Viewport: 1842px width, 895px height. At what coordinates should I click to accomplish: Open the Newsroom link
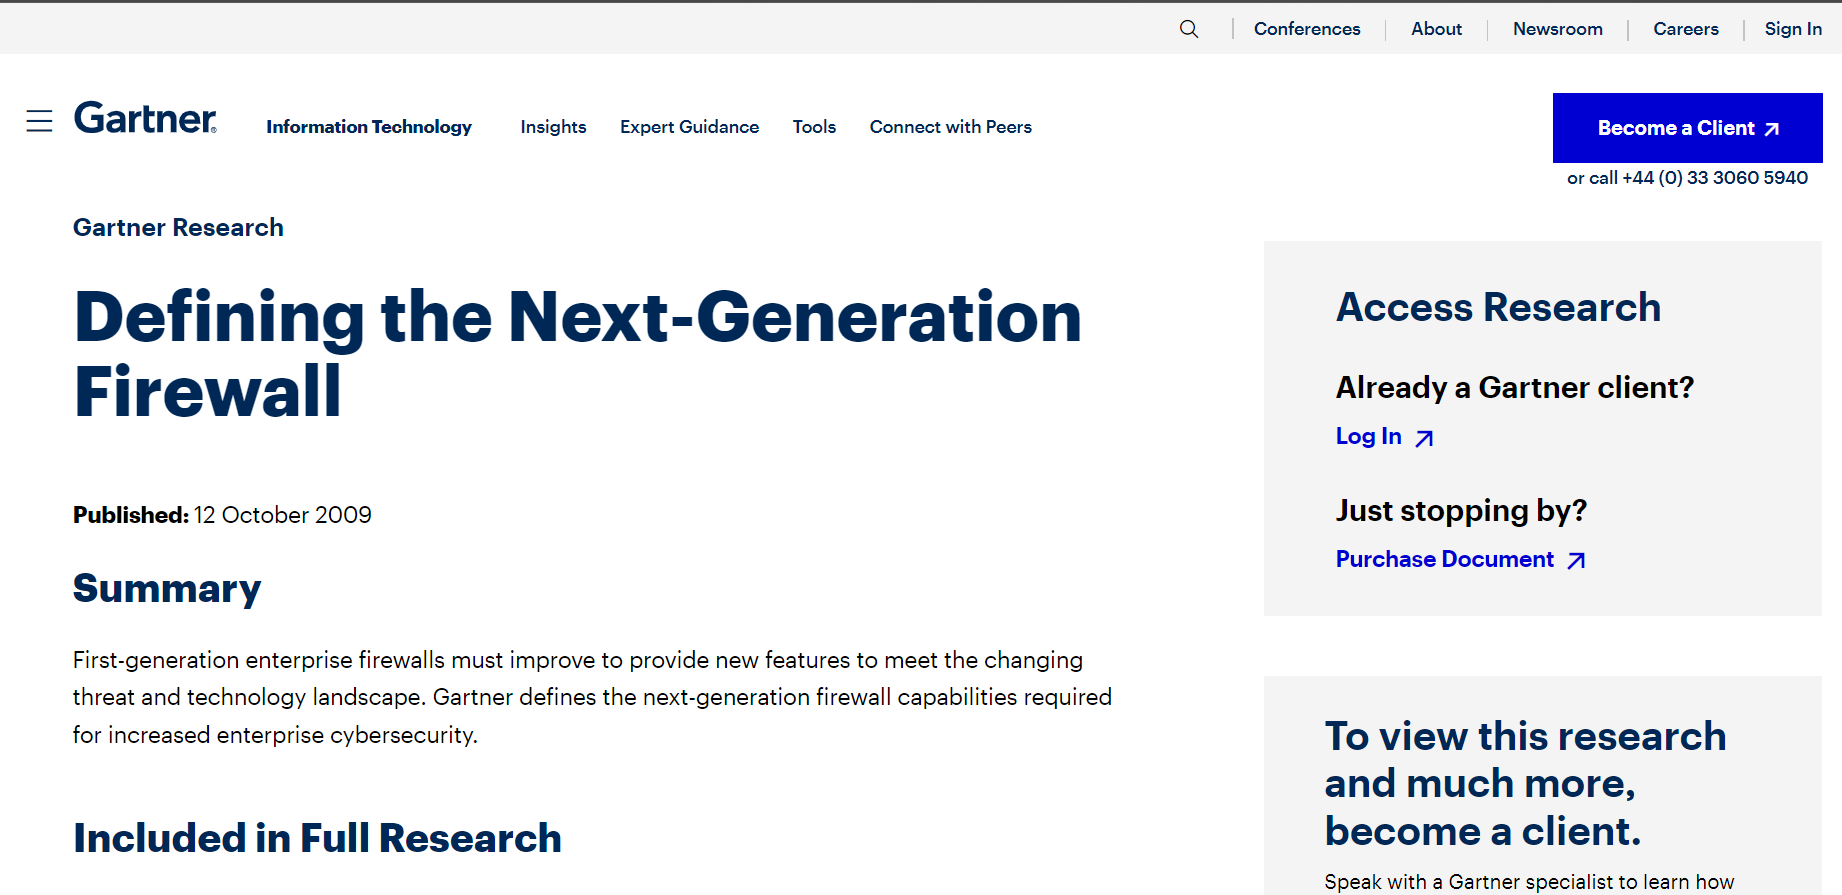pyautogui.click(x=1557, y=29)
